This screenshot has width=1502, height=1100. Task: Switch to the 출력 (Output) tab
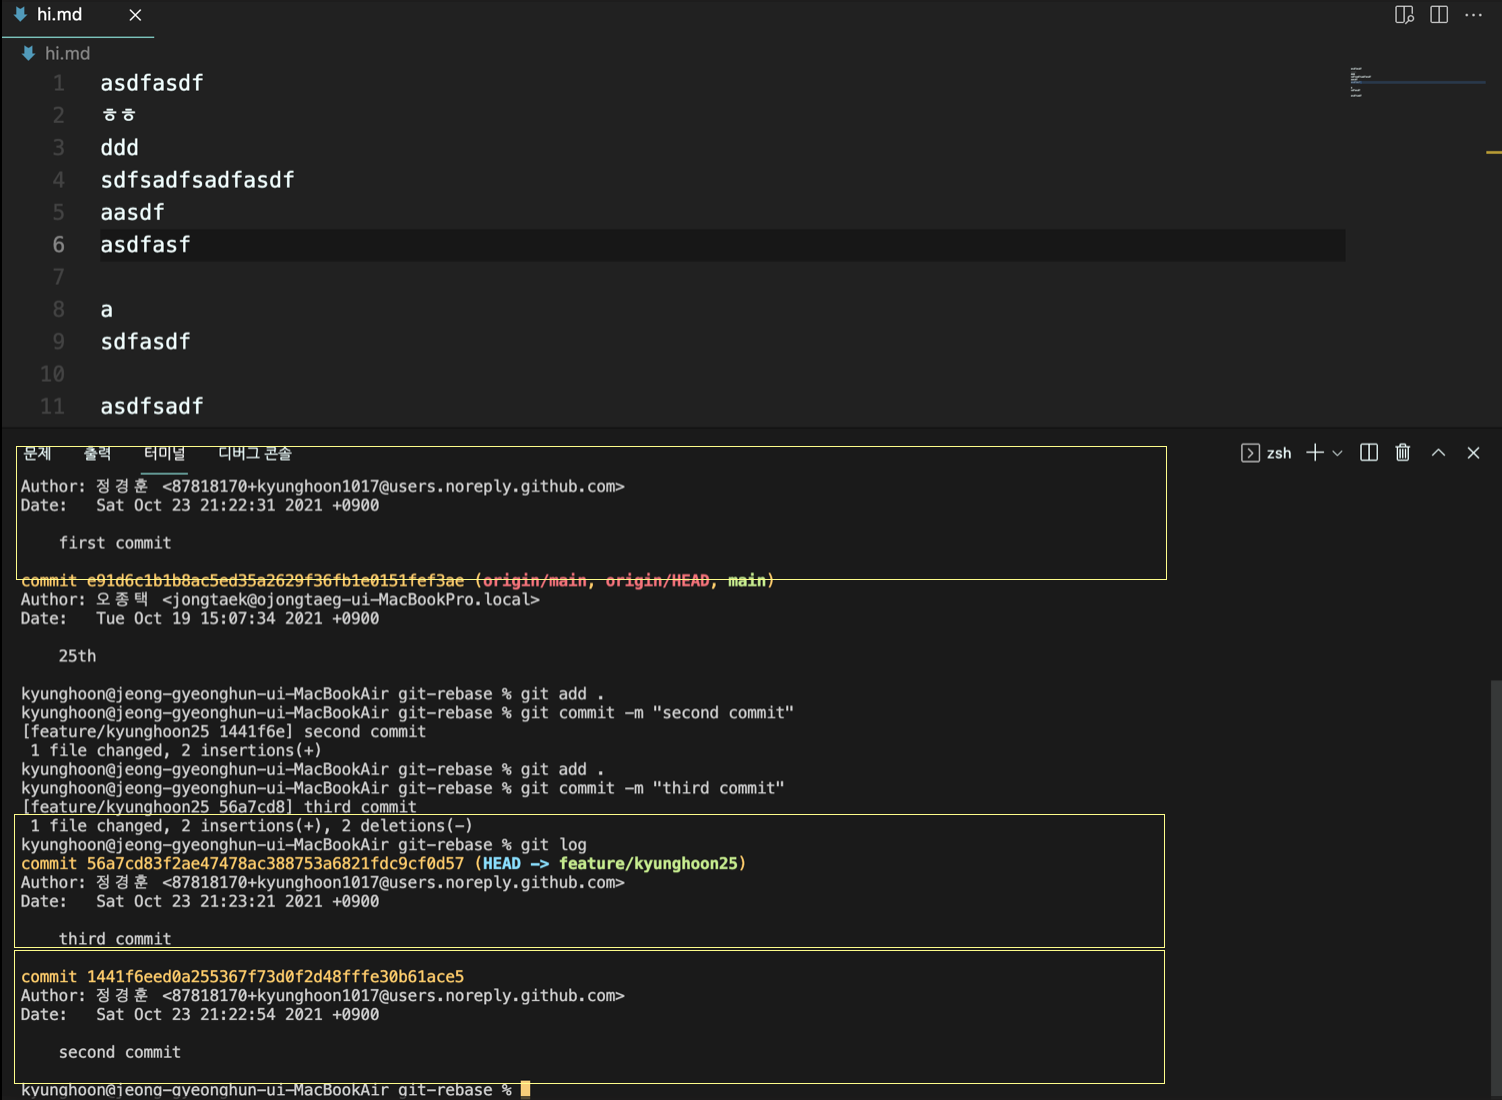coord(98,453)
